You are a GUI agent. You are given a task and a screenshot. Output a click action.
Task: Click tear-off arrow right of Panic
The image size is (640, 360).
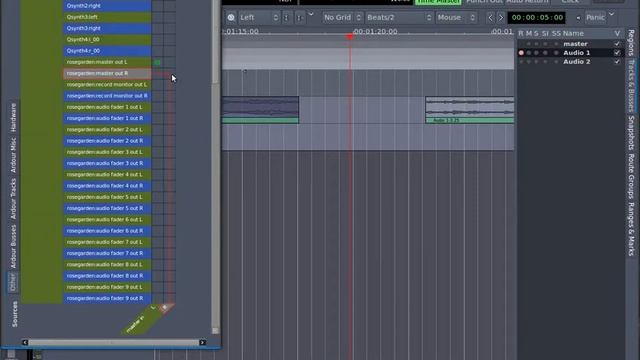611,14
